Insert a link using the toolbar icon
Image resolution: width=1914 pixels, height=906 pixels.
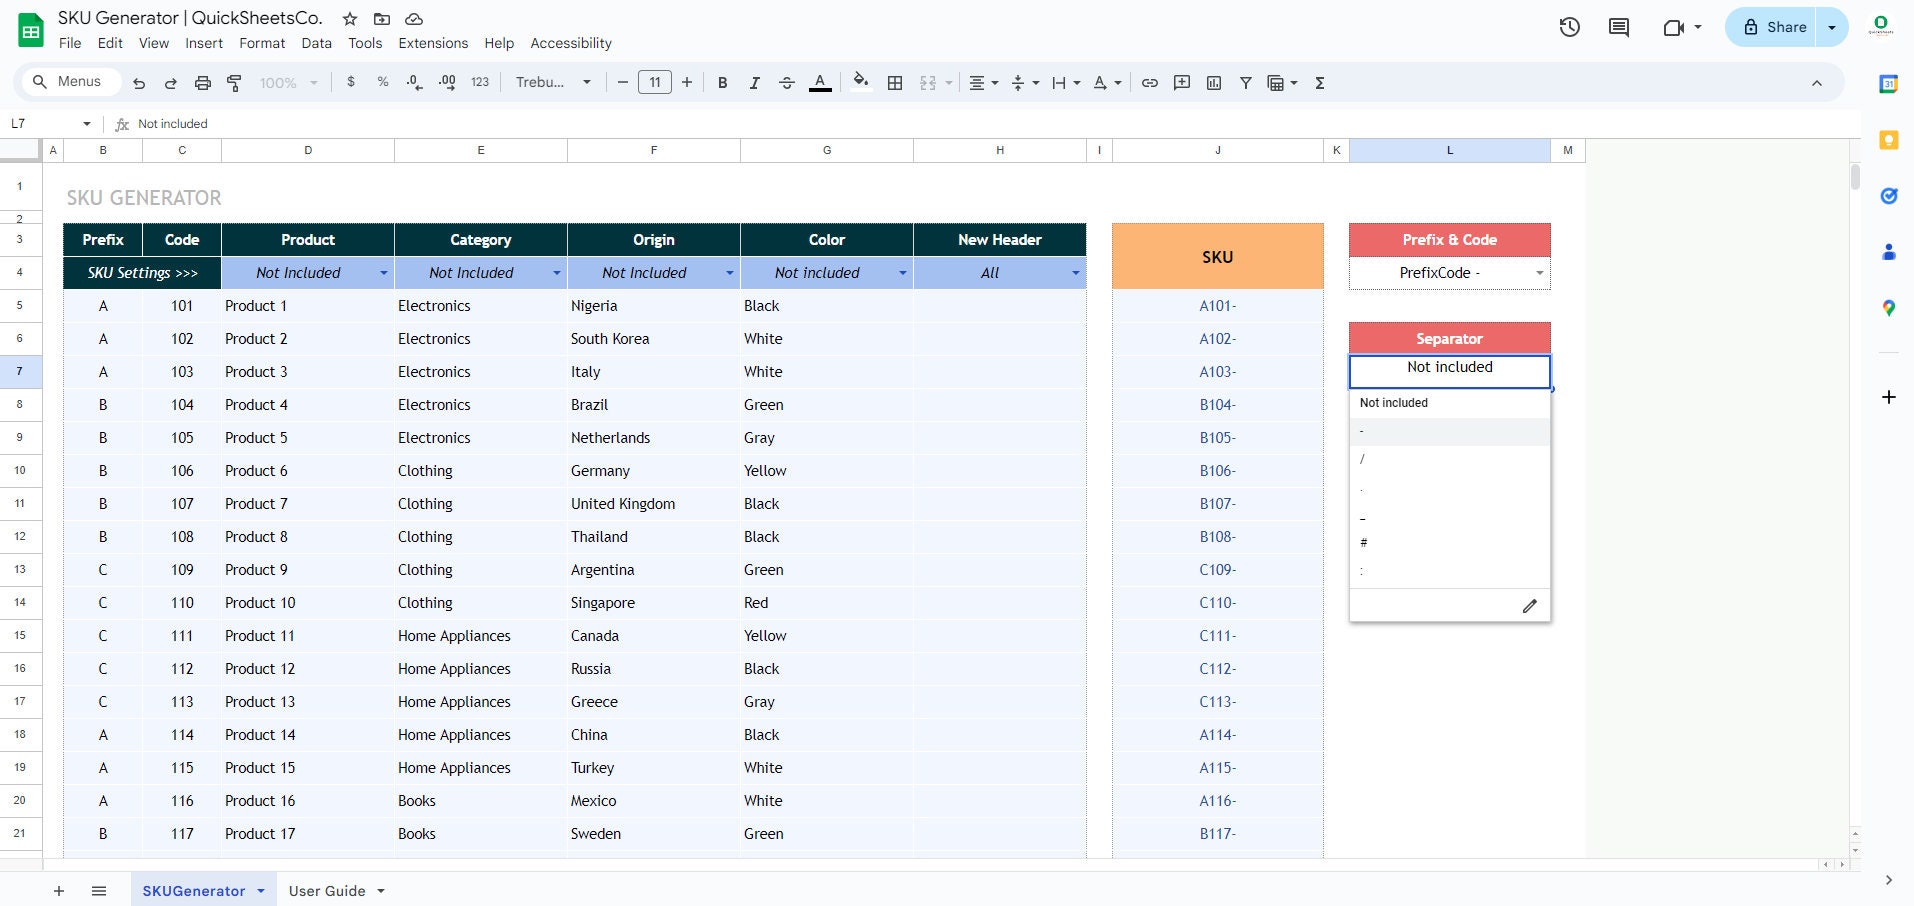tap(1149, 82)
